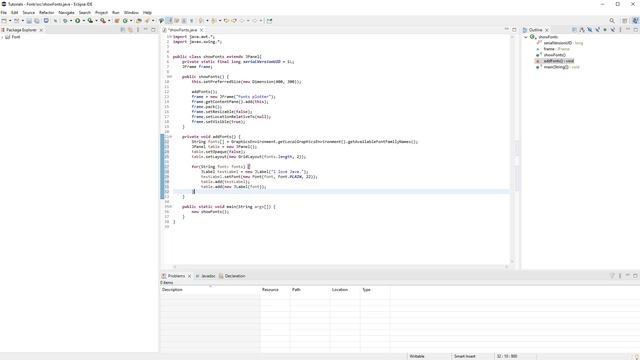Open the Source menu
The image size is (640, 360).
tap(29, 13)
